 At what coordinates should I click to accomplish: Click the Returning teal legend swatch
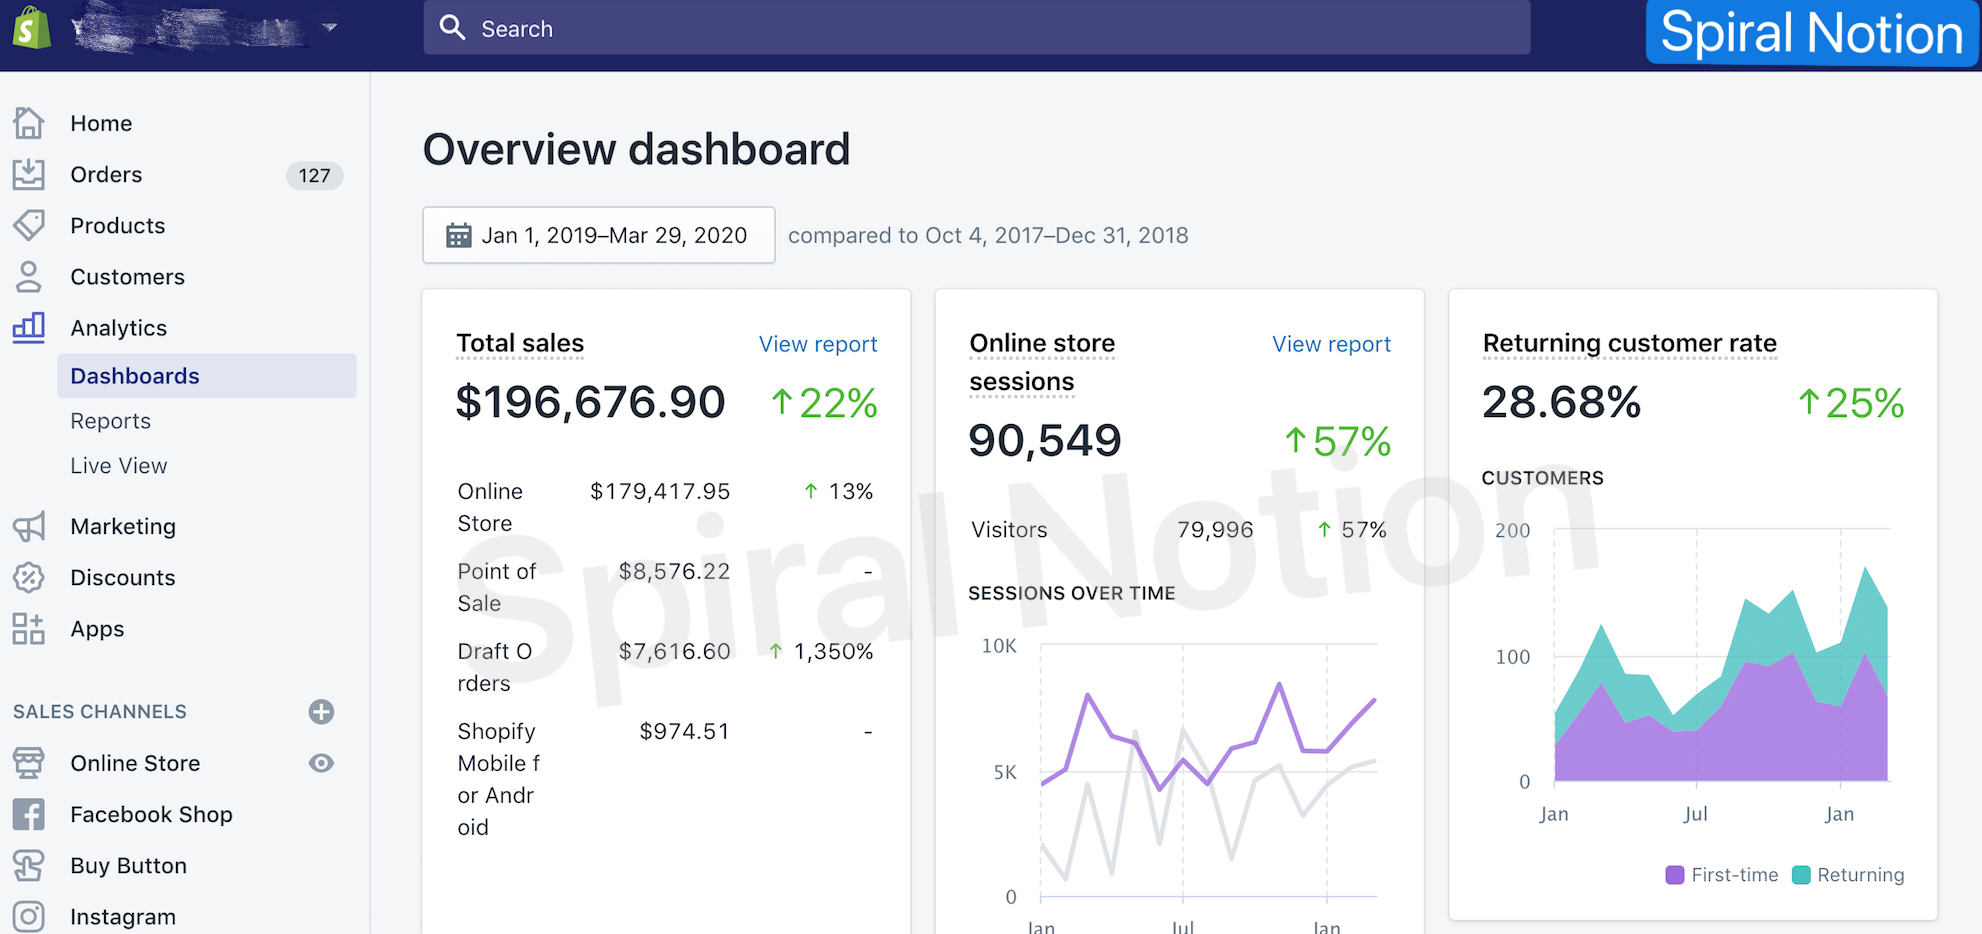[x=1801, y=875]
